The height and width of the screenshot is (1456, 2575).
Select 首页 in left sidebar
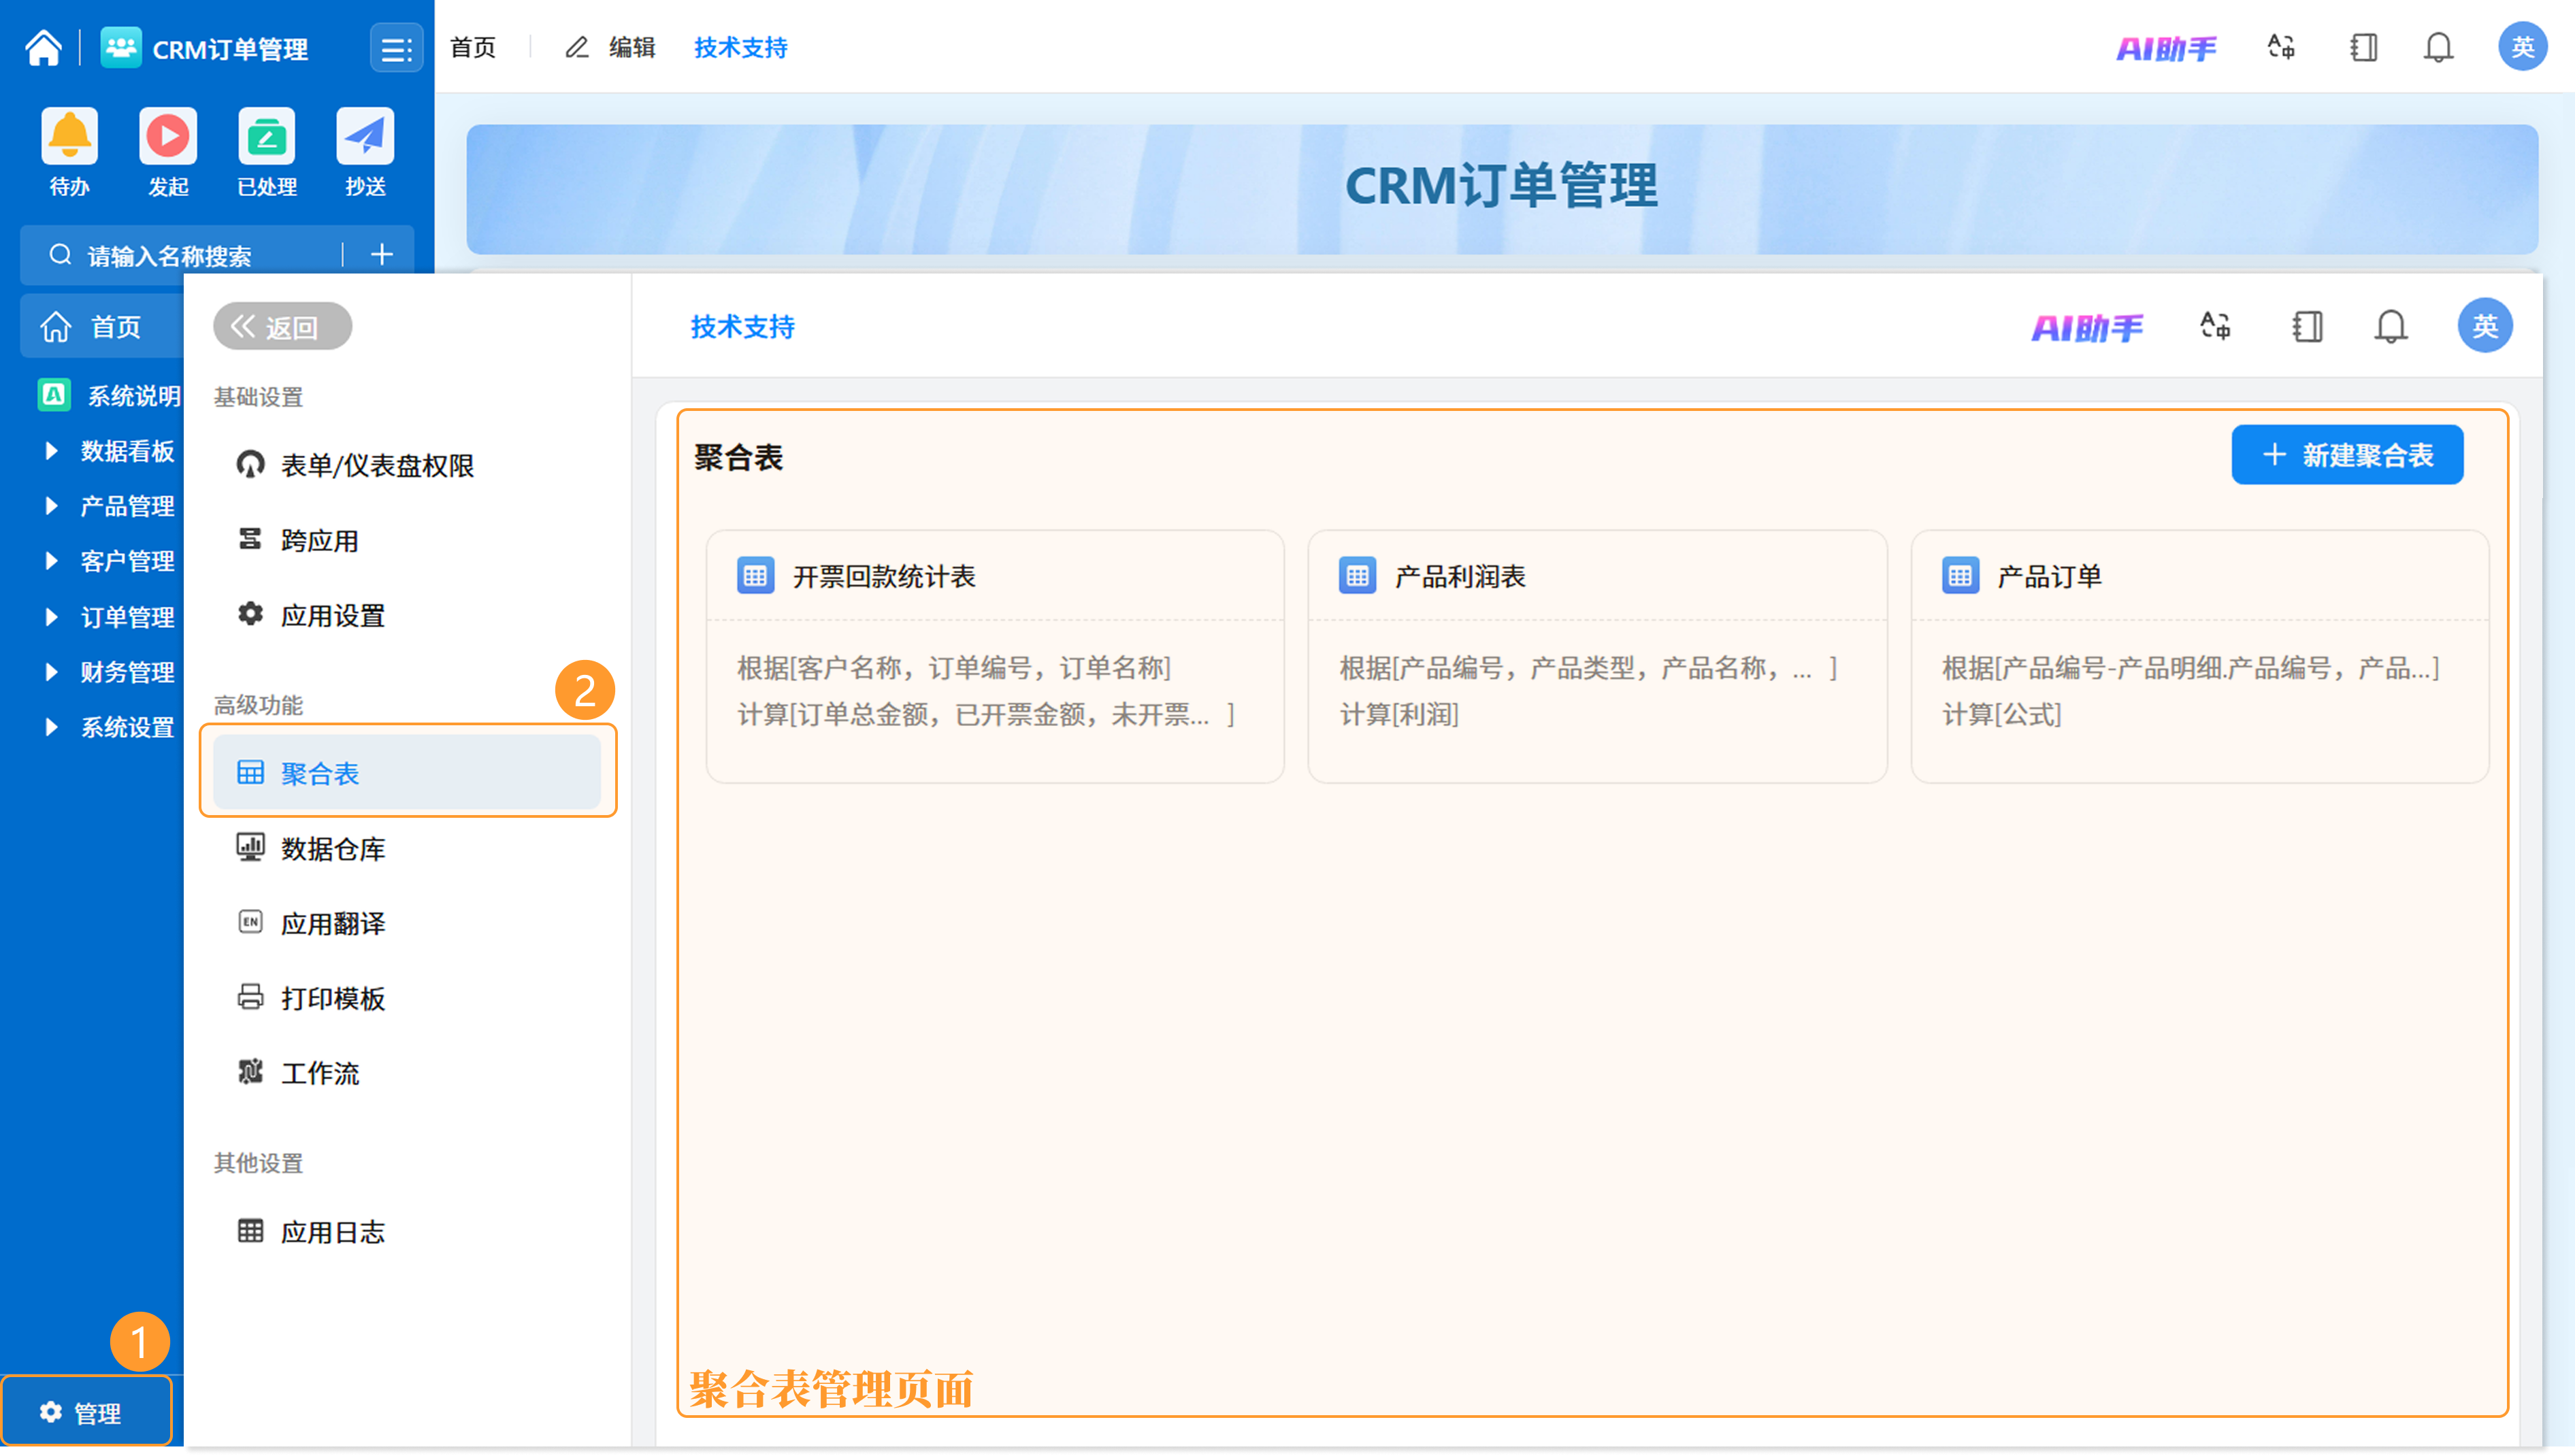(102, 327)
